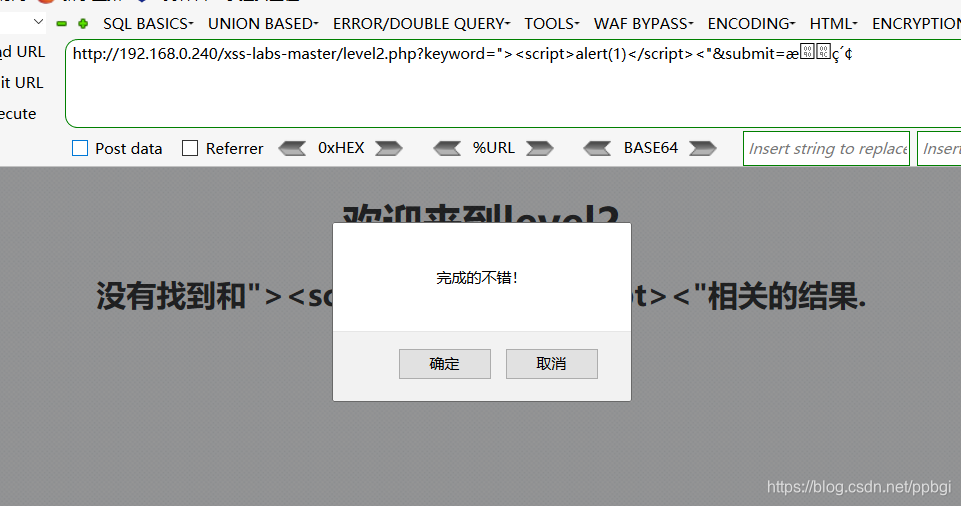The width and height of the screenshot is (961, 506).
Task: Click the %URL label
Action: click(x=493, y=148)
